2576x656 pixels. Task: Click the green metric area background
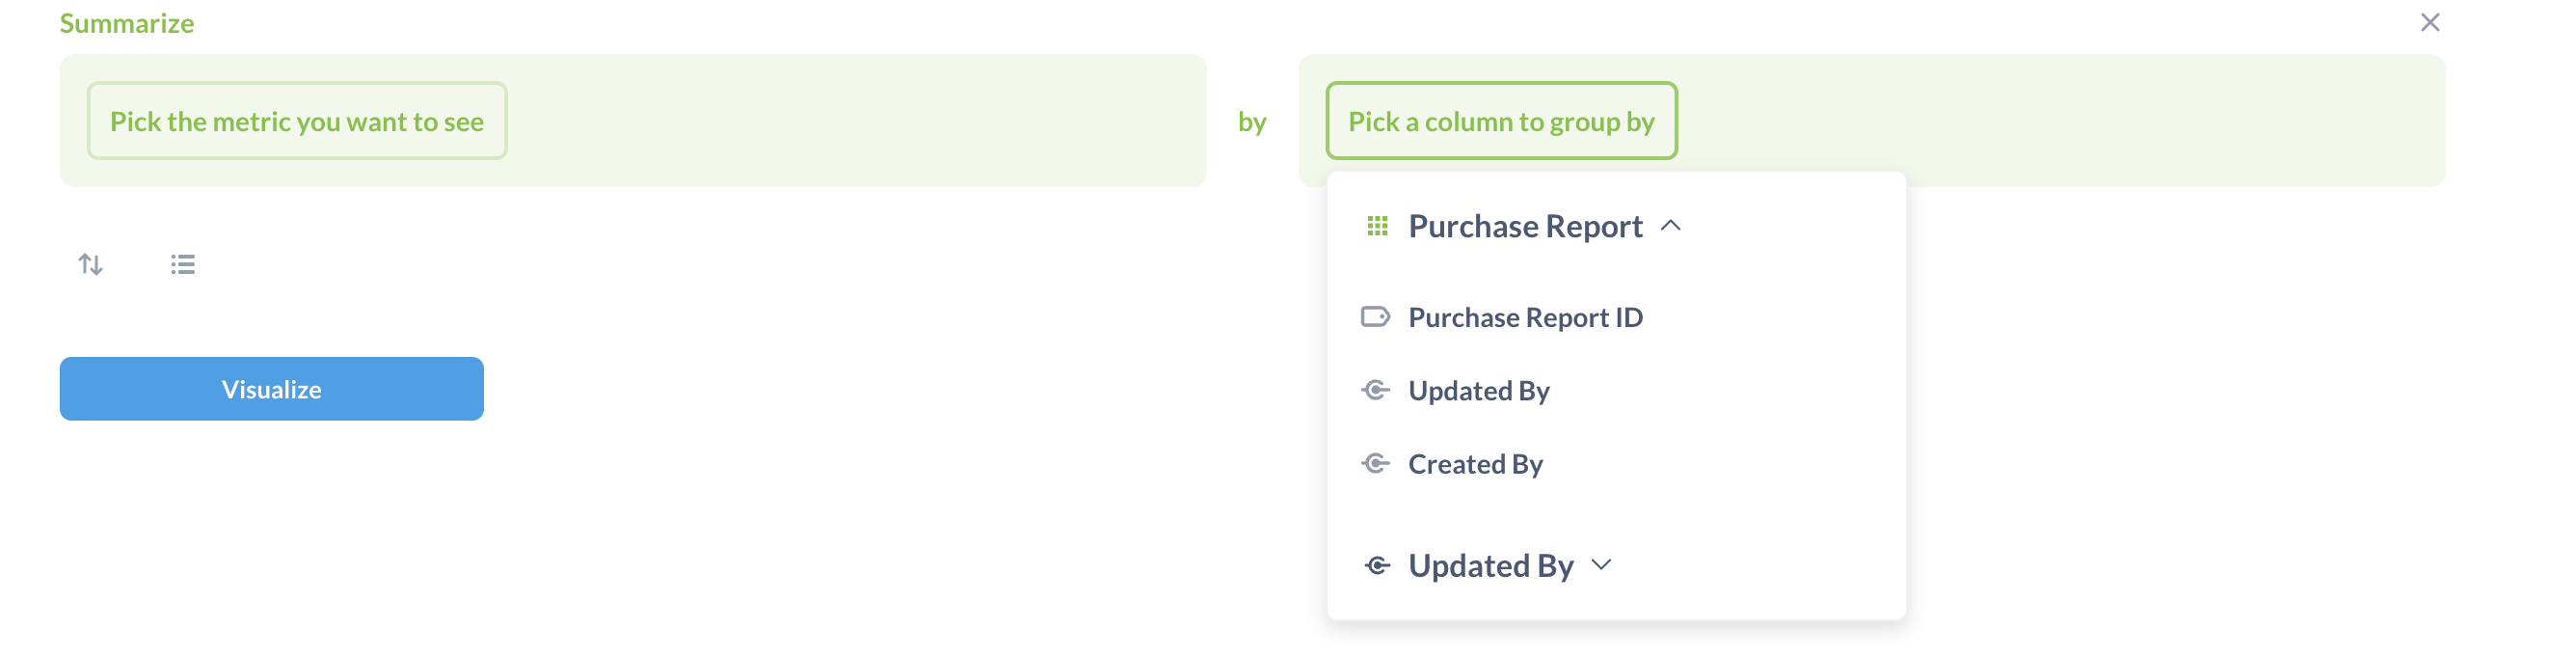coord(800,120)
